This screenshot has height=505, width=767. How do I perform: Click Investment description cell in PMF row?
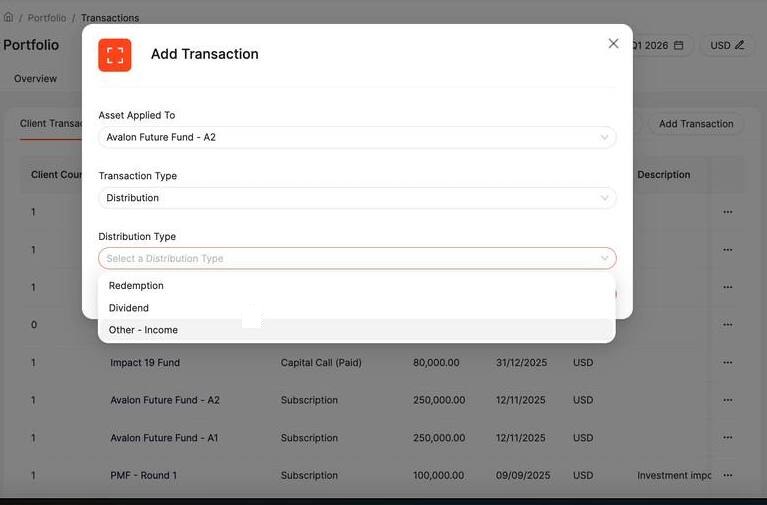[x=674, y=475]
